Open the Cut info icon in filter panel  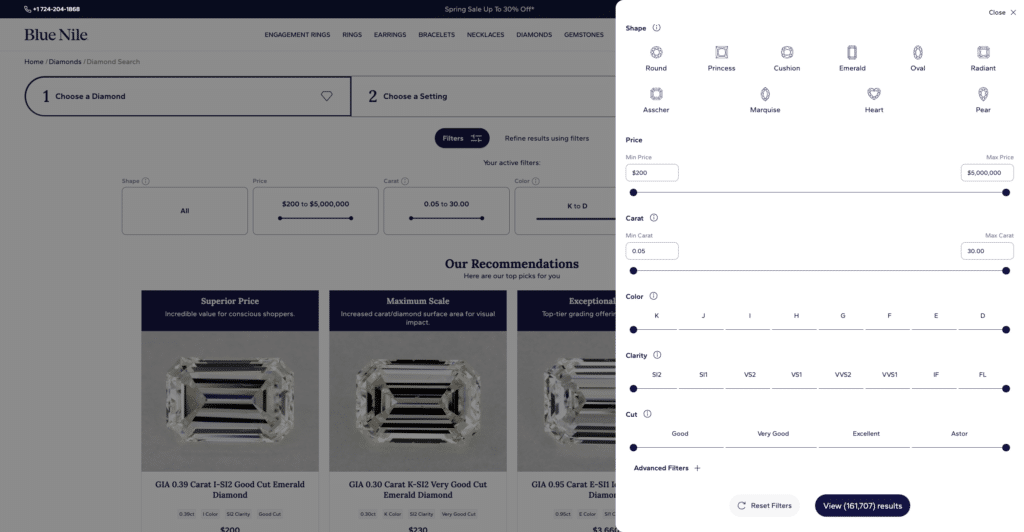pos(647,413)
